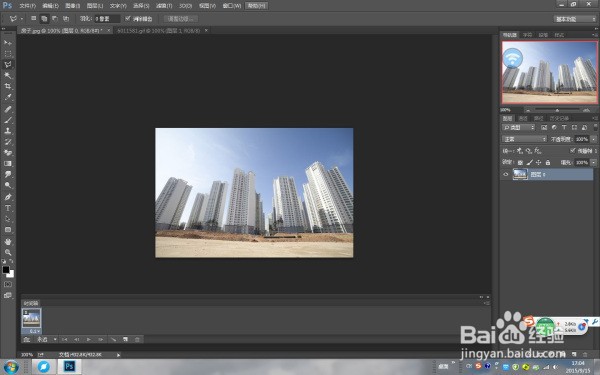Open the Filter menu
The width and height of the screenshot is (600, 375).
tap(164, 6)
